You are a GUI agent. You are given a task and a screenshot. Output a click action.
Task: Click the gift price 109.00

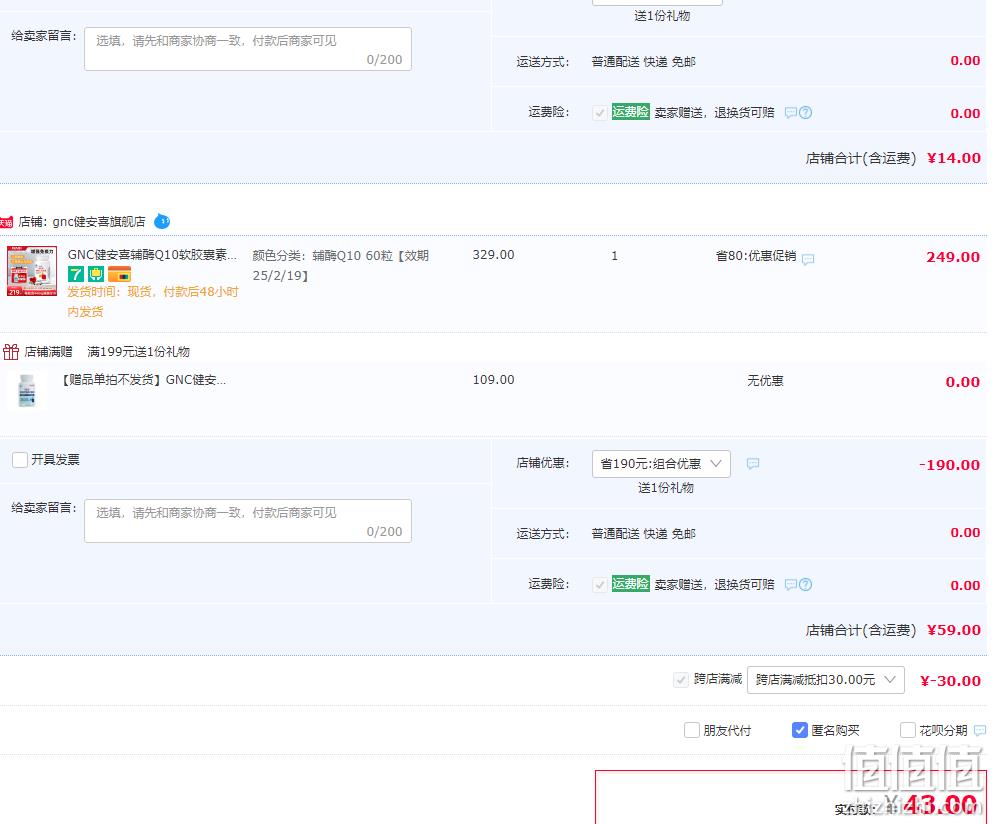(493, 380)
